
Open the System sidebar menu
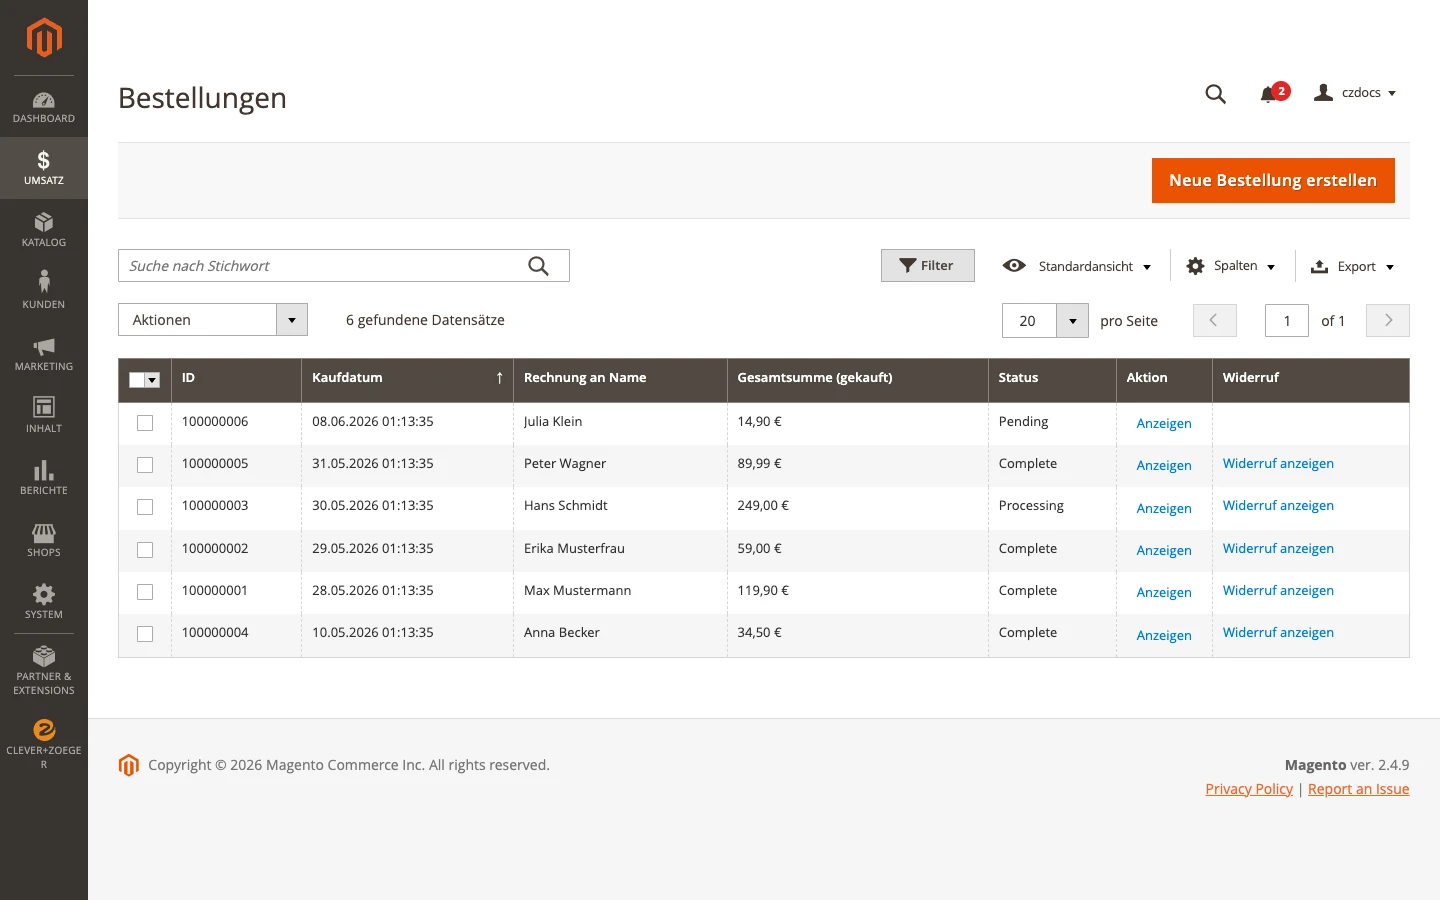coord(44,602)
